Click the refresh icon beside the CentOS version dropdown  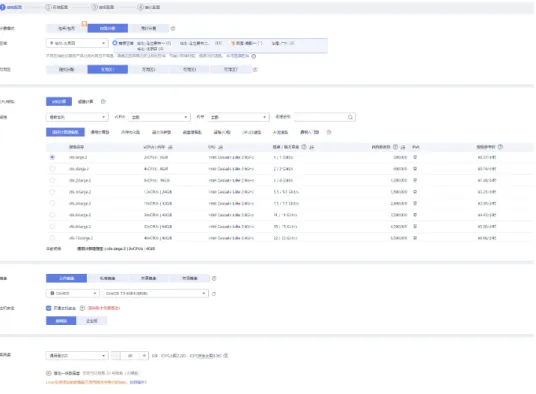click(x=214, y=294)
